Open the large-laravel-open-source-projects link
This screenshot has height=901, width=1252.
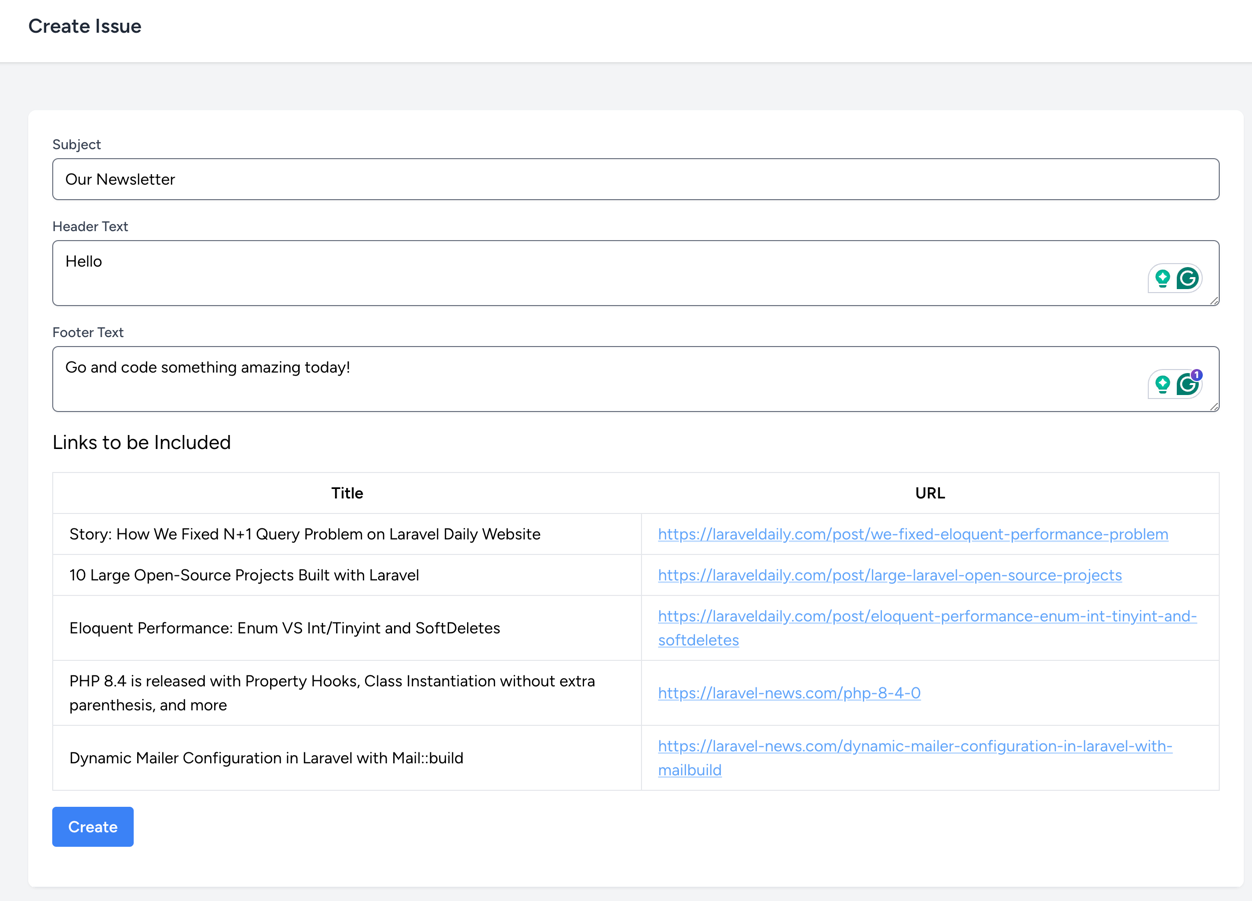[890, 575]
